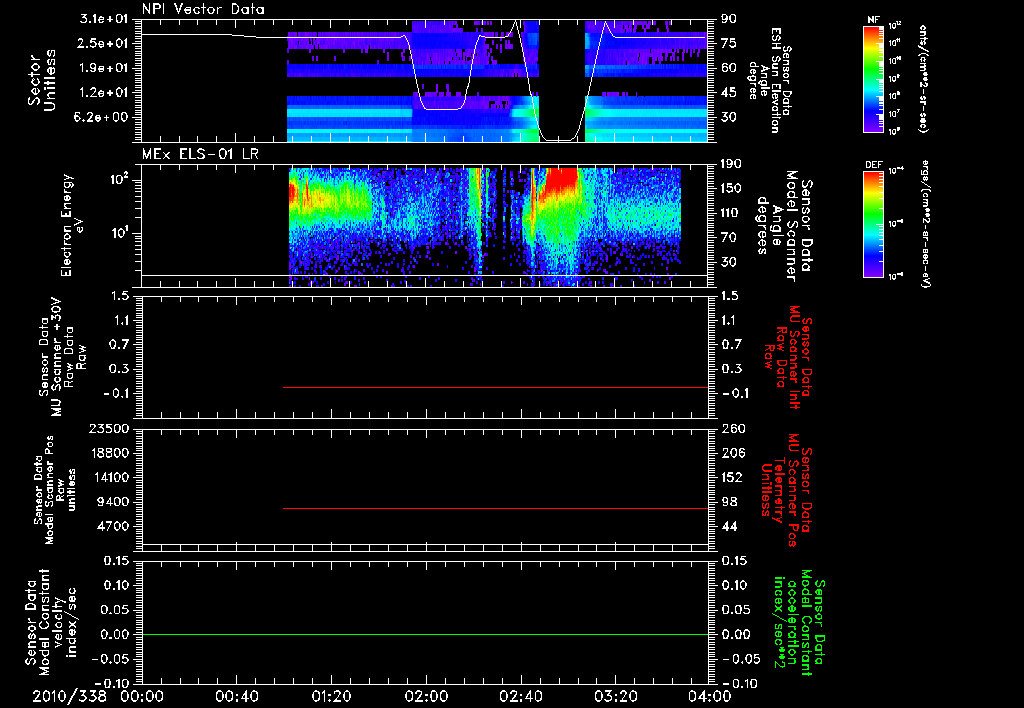The height and width of the screenshot is (708, 1024).
Task: Click the "00:40" time tick label
Action: pos(236,696)
